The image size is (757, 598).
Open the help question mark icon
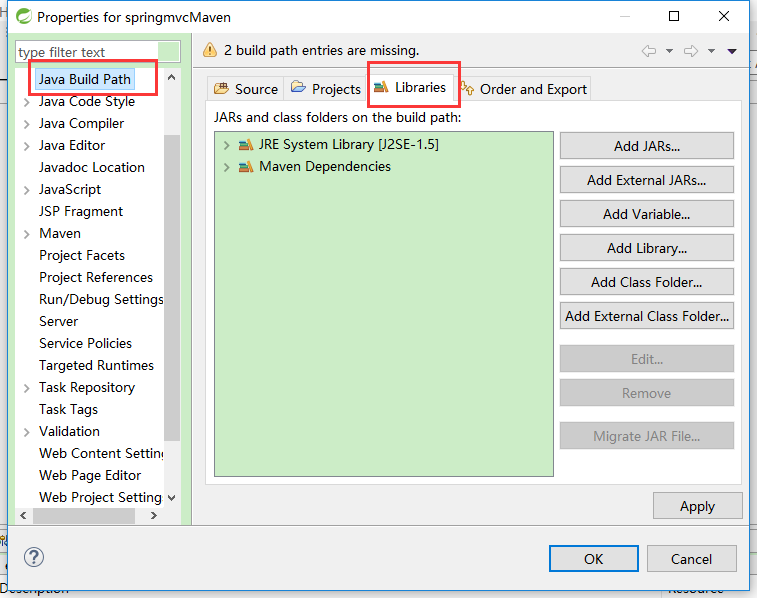click(x=34, y=557)
